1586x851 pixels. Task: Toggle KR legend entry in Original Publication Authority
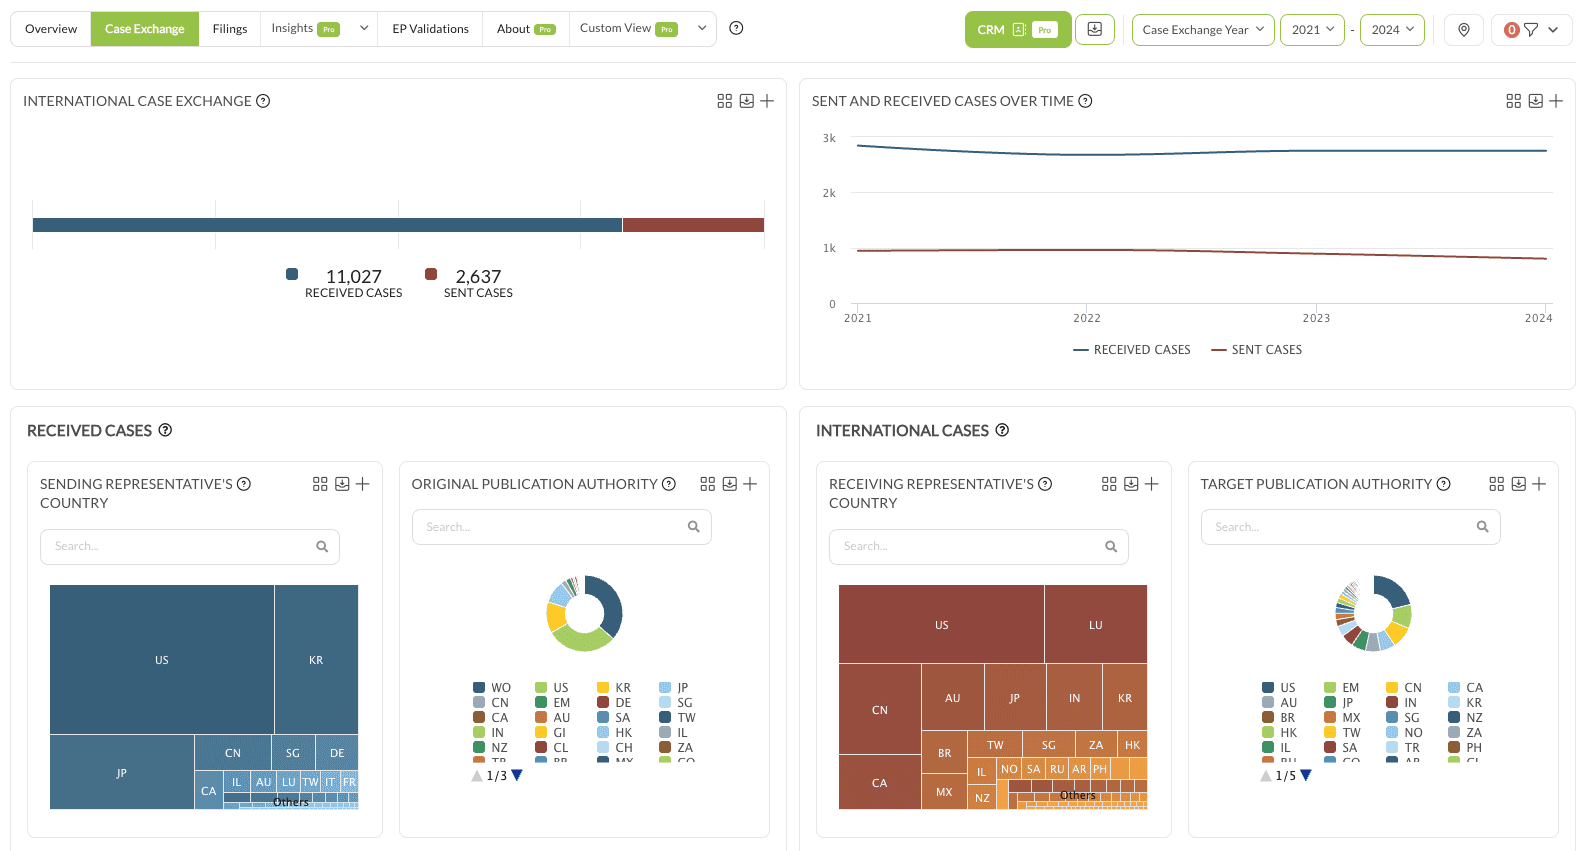click(614, 688)
